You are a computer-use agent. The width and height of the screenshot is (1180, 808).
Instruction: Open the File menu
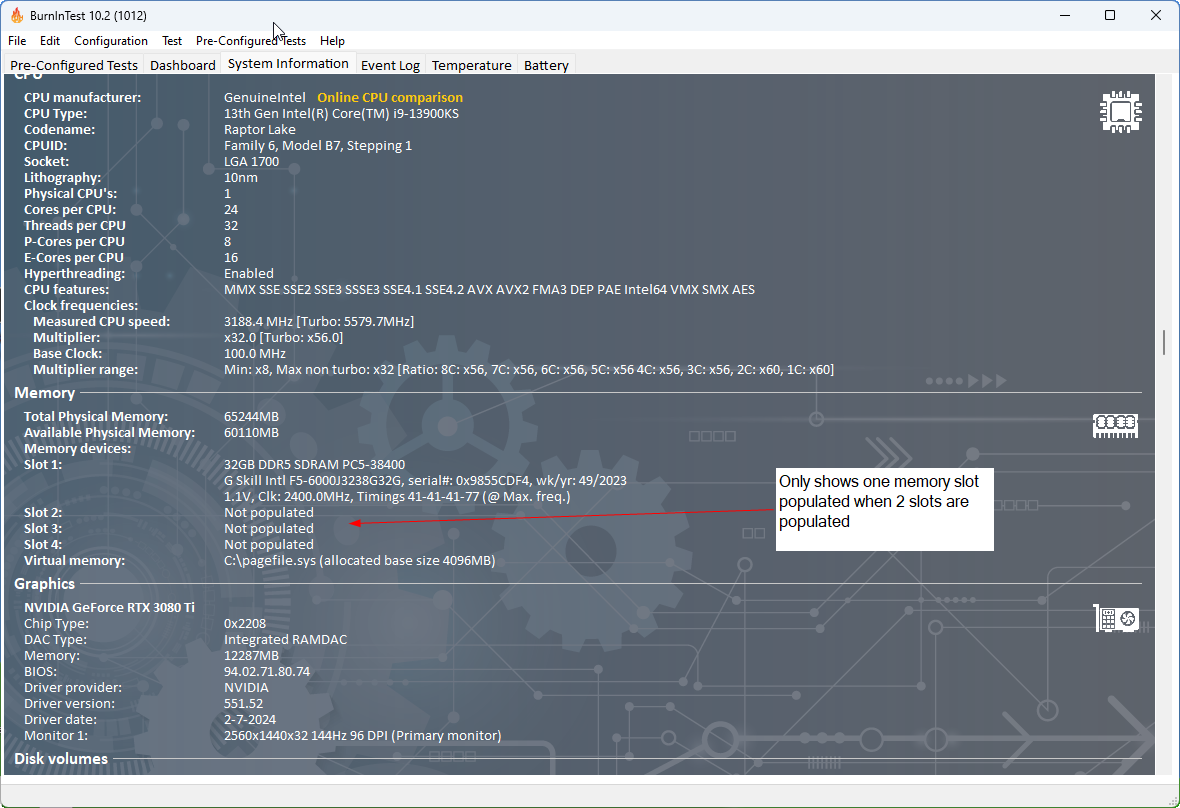pyautogui.click(x=17, y=41)
